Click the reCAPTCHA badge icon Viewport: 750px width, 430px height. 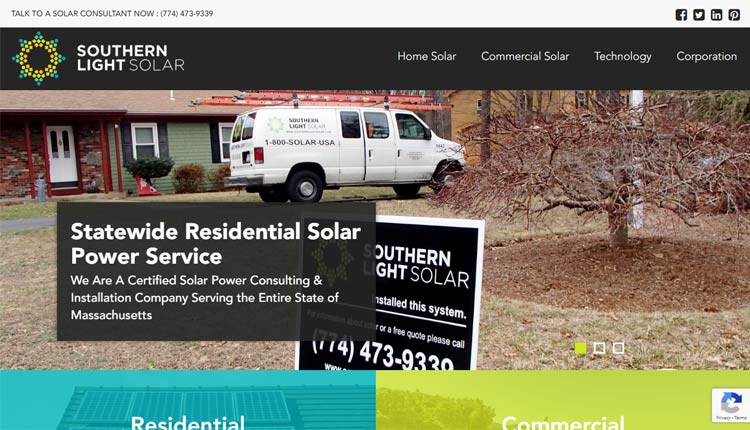pyautogui.click(x=730, y=402)
